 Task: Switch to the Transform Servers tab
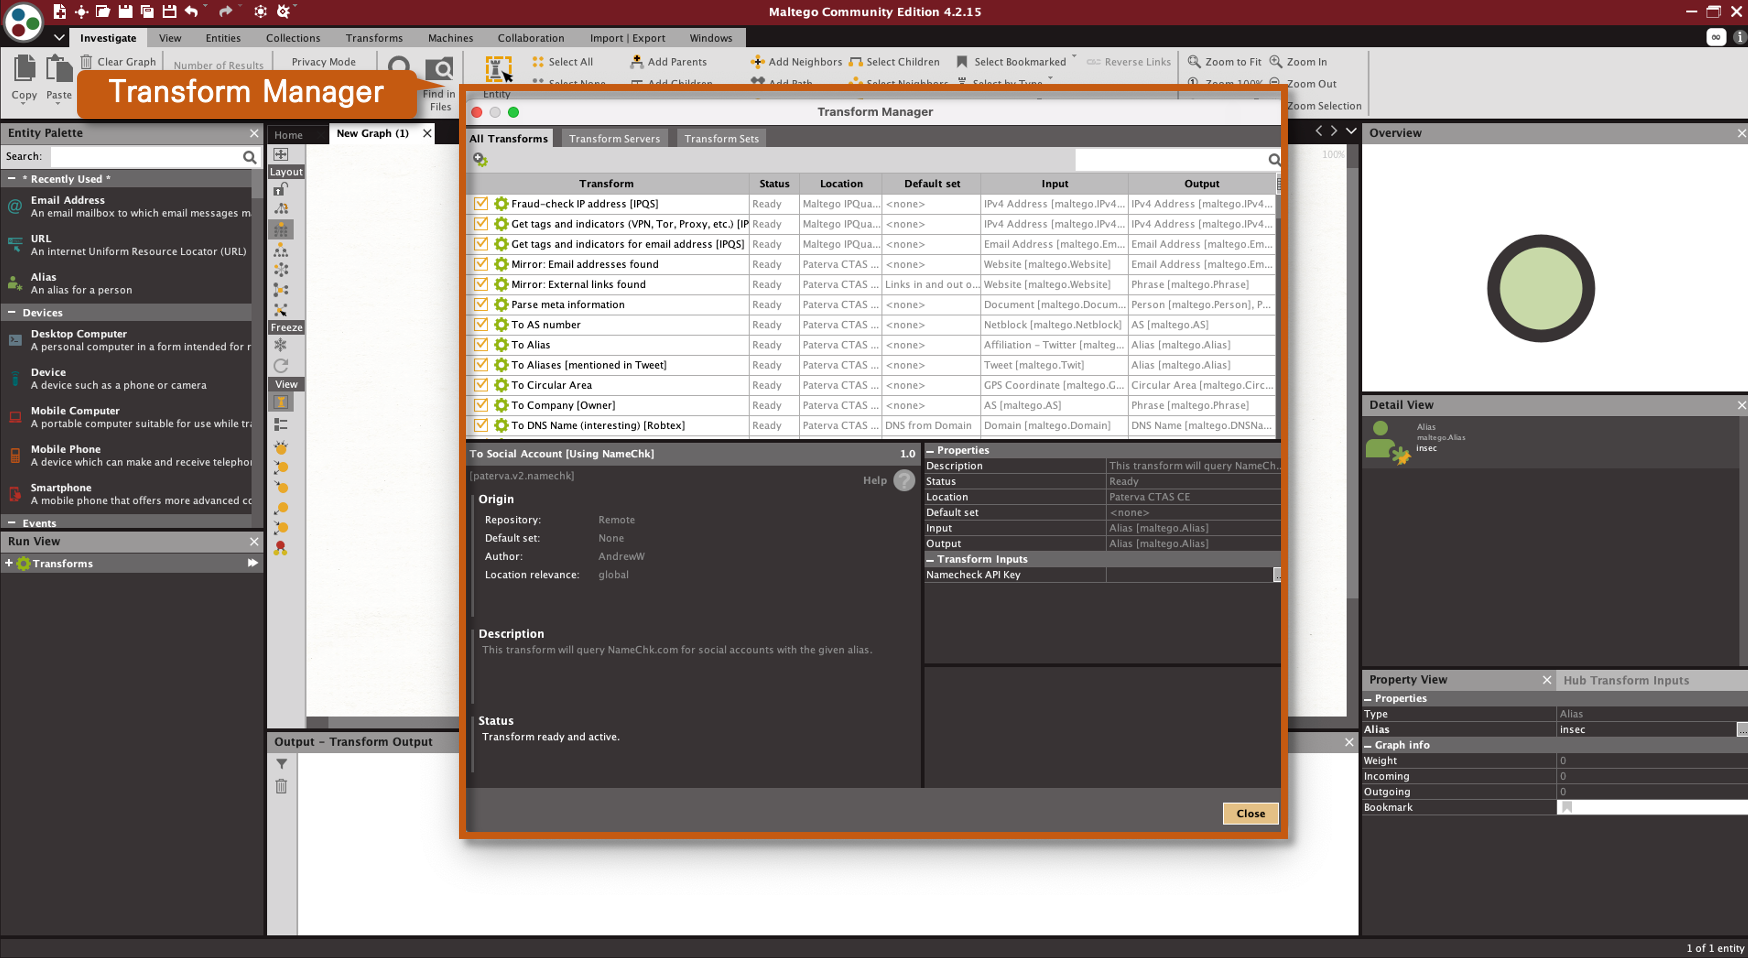point(614,138)
